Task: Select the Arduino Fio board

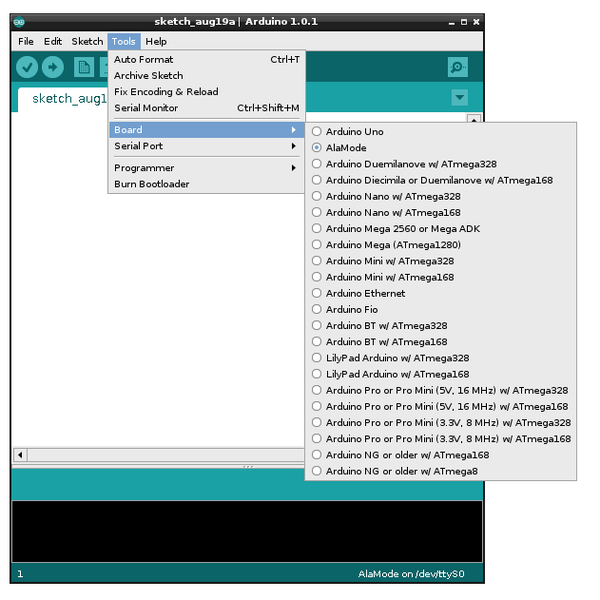Action: (x=440, y=309)
